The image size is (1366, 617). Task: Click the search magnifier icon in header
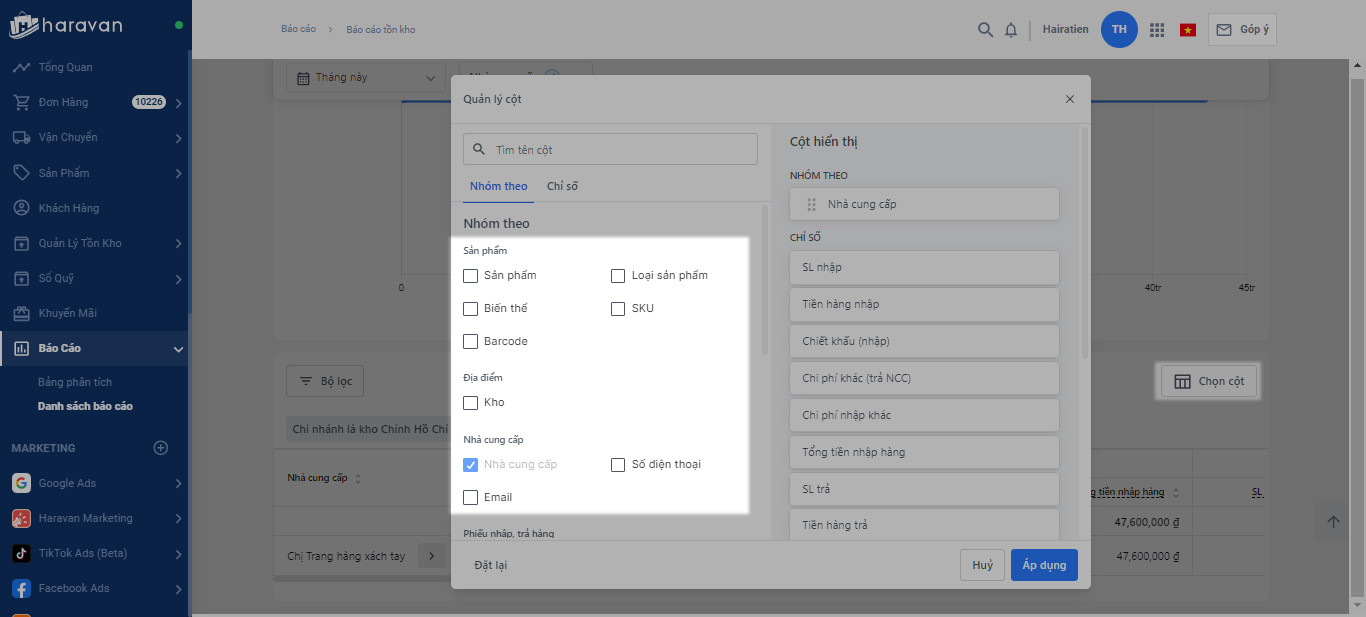coord(985,30)
